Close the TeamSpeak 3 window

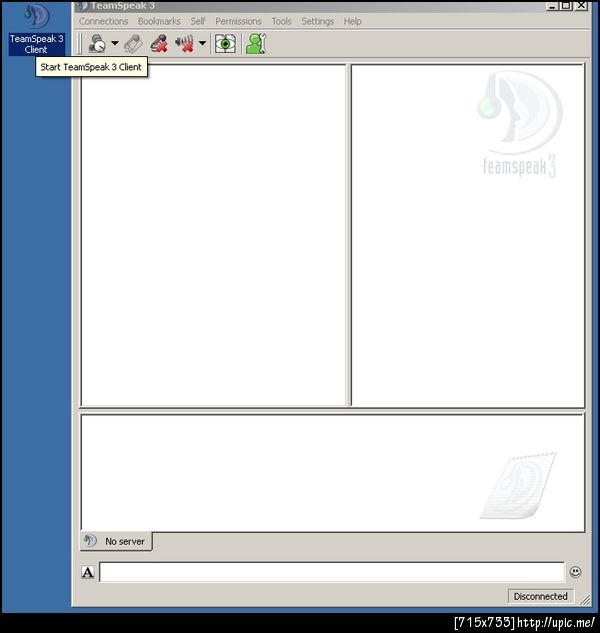tap(581, 6)
